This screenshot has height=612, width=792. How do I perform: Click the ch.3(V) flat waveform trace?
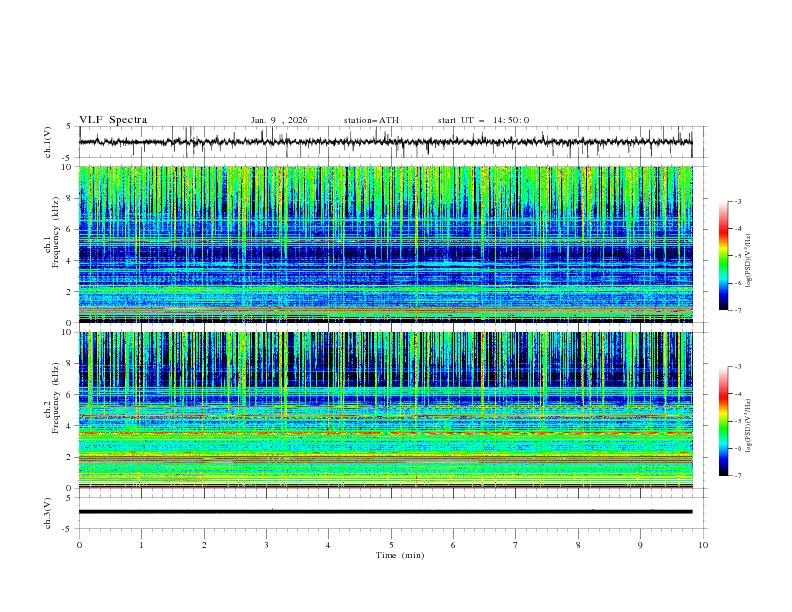pos(386,512)
